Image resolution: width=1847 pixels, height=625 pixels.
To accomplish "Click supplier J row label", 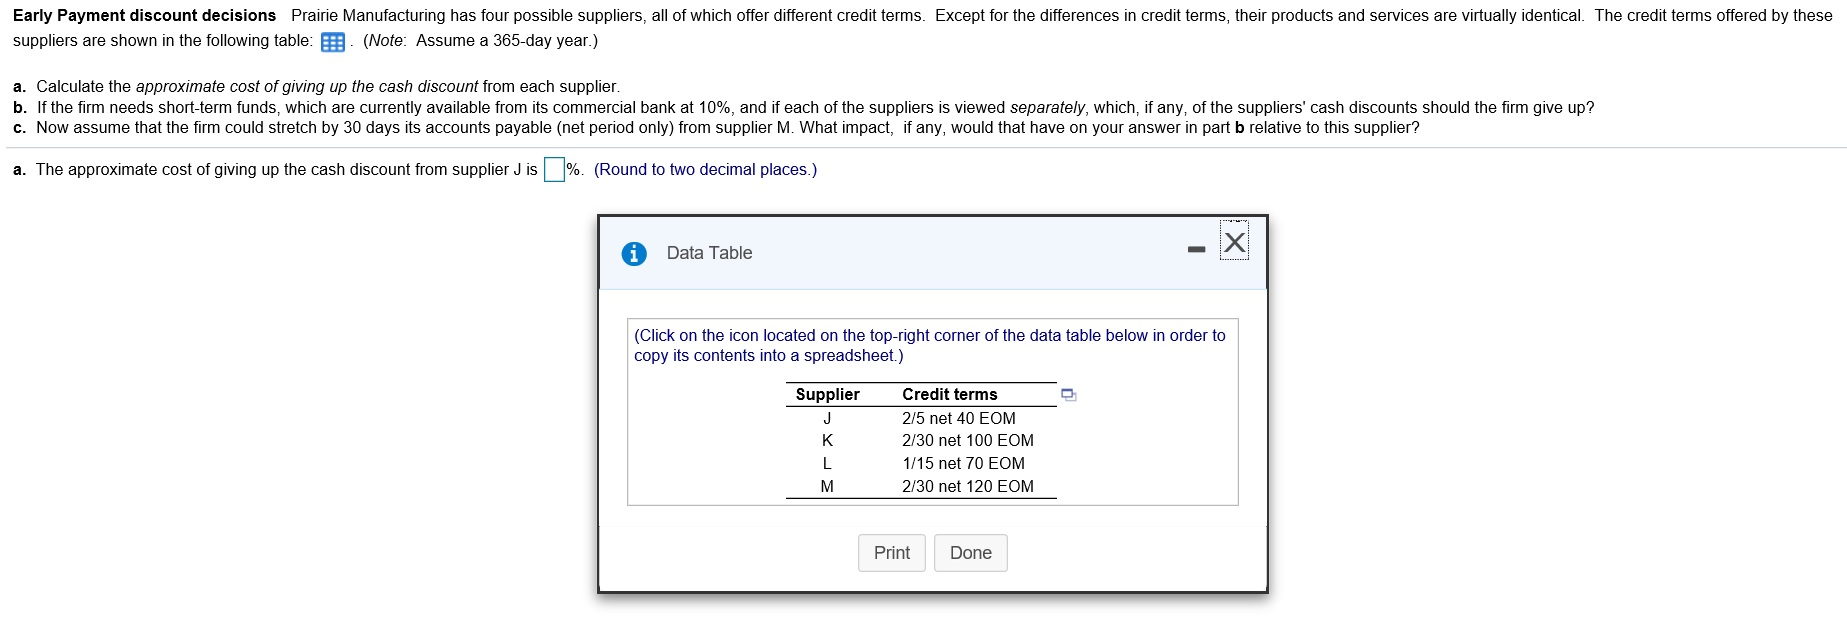I will point(827,418).
